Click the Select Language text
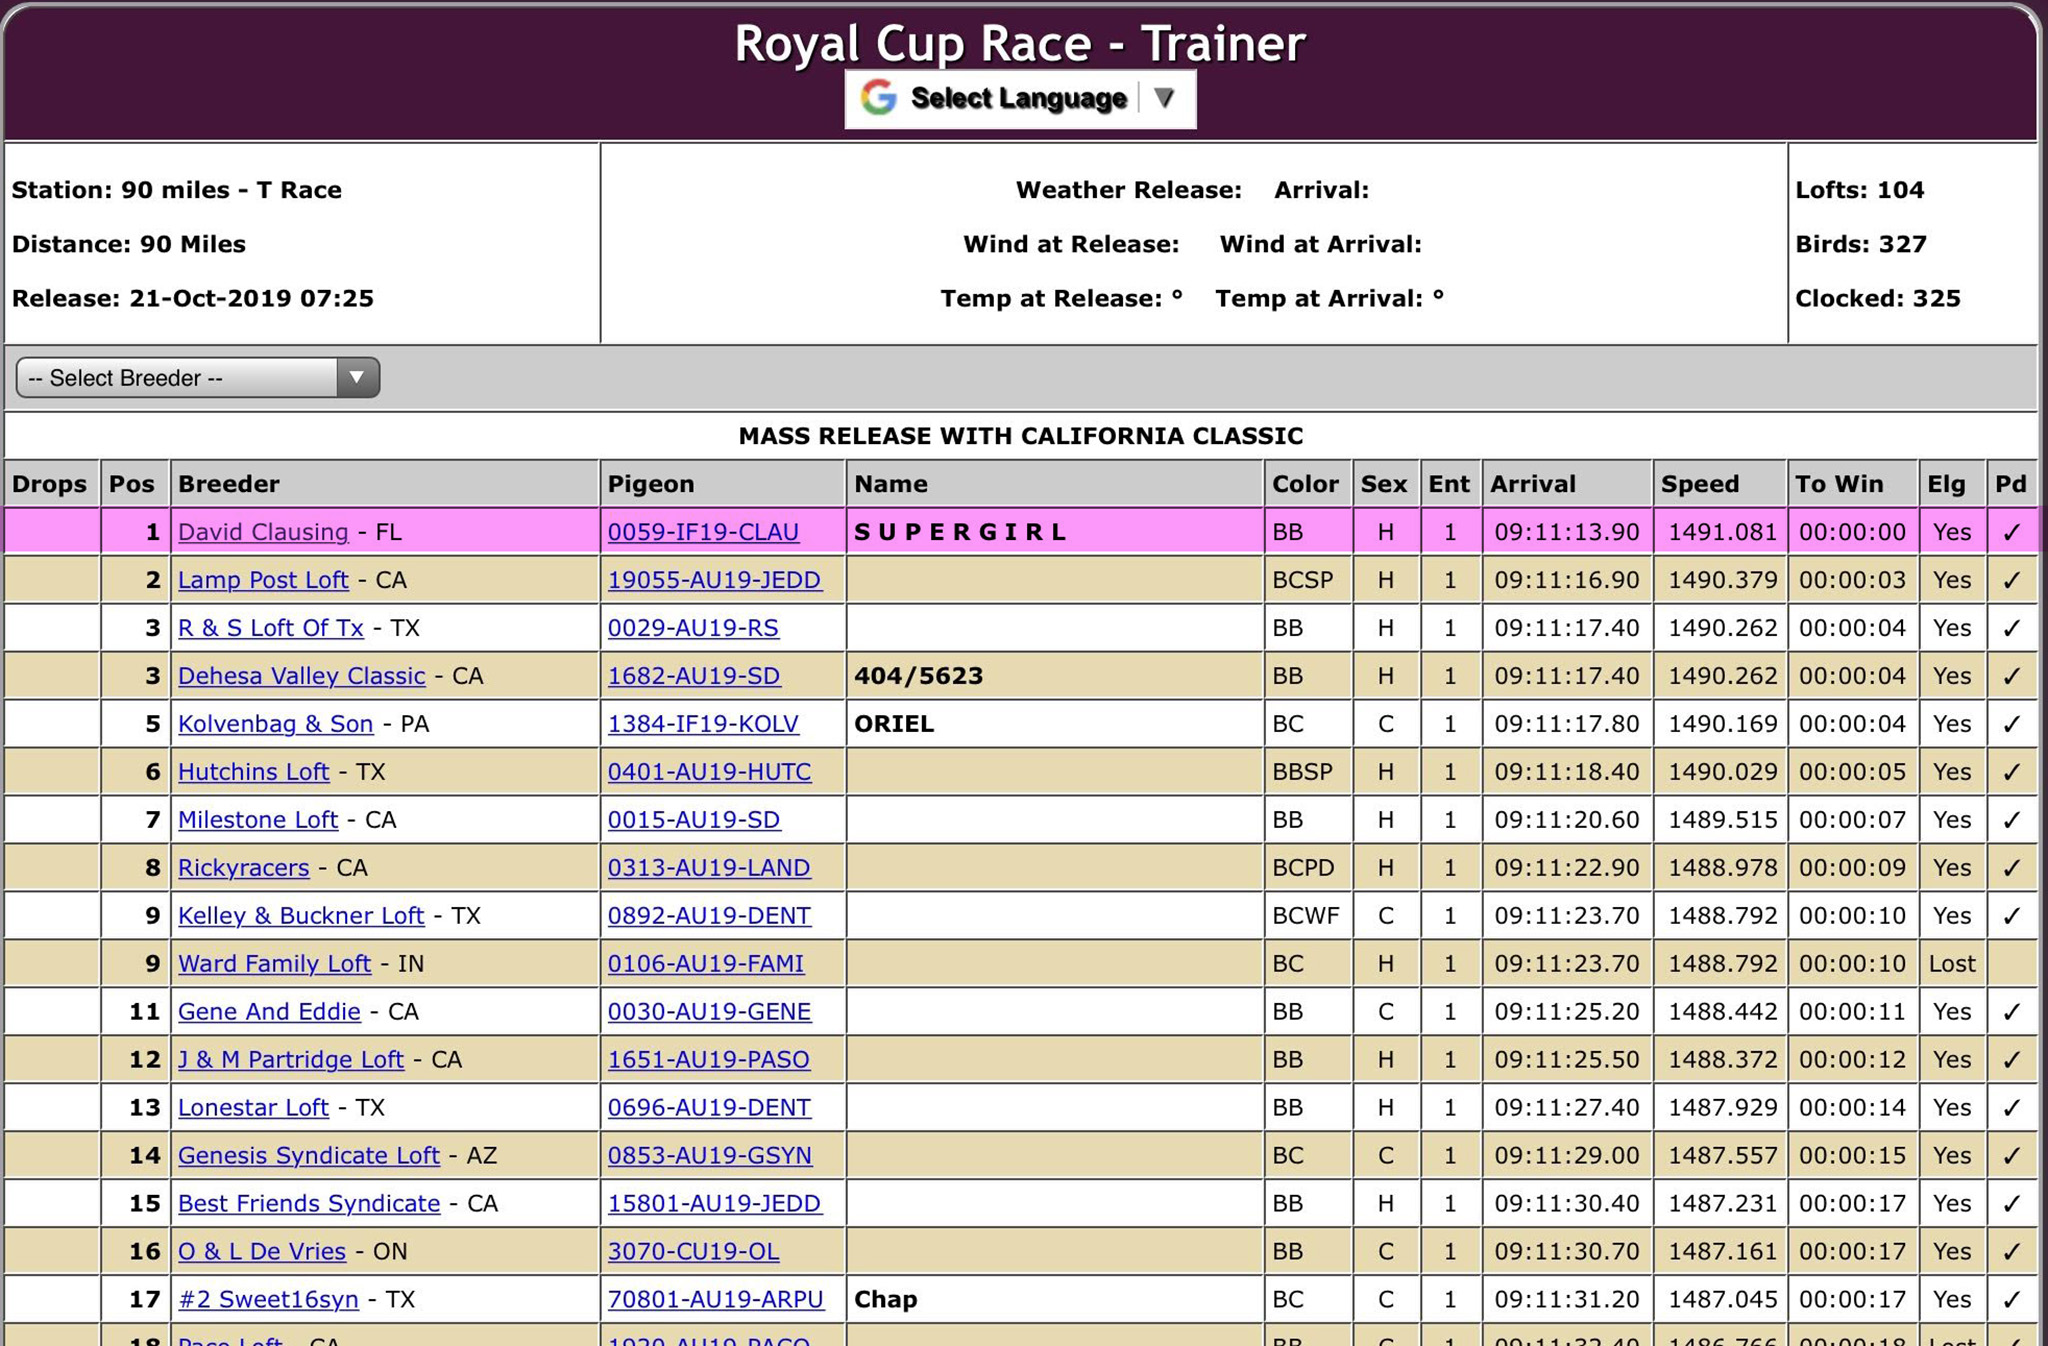This screenshot has height=1346, width=2048. click(1018, 98)
